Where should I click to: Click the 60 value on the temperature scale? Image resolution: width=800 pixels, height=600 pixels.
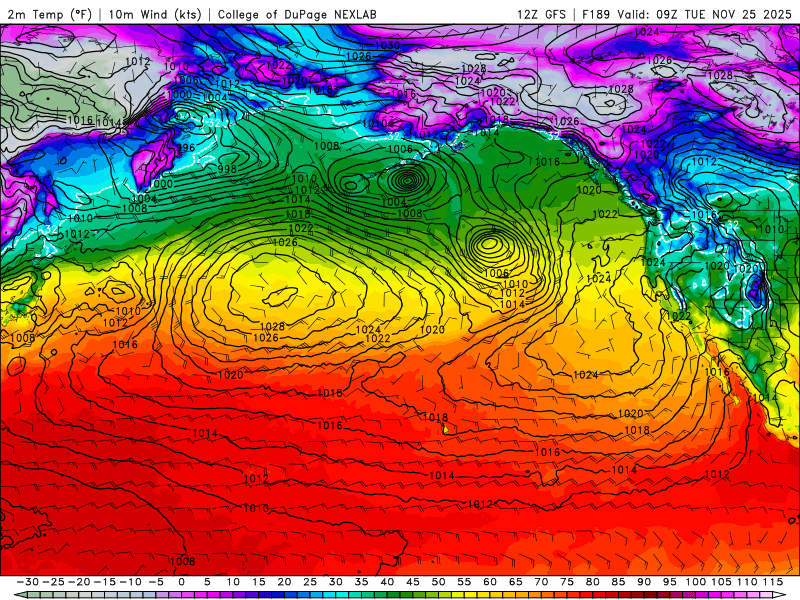click(490, 582)
